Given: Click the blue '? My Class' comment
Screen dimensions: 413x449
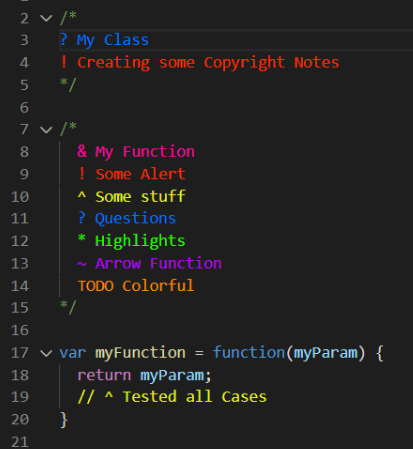Looking at the screenshot, I should [x=104, y=40].
